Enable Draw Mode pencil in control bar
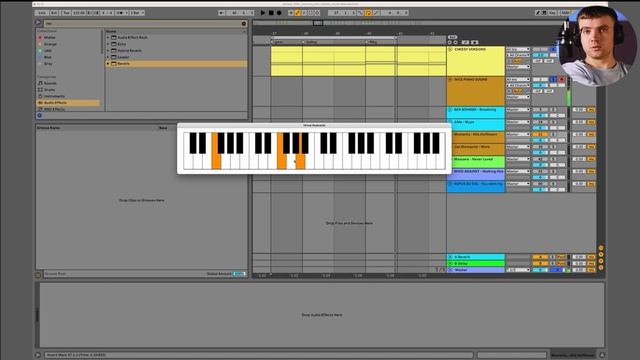 (538, 13)
